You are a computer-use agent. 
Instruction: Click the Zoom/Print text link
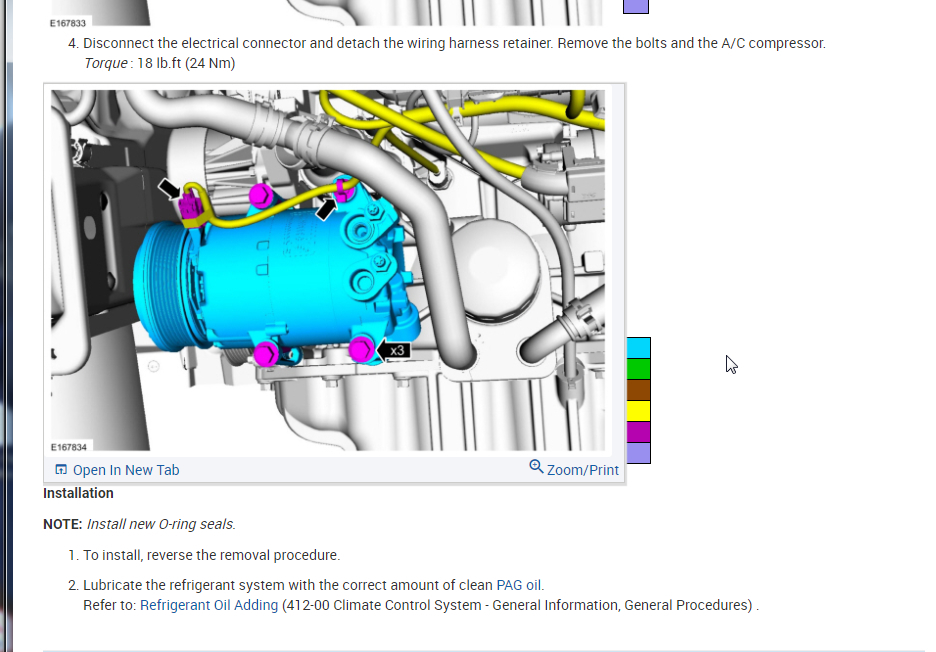point(583,470)
